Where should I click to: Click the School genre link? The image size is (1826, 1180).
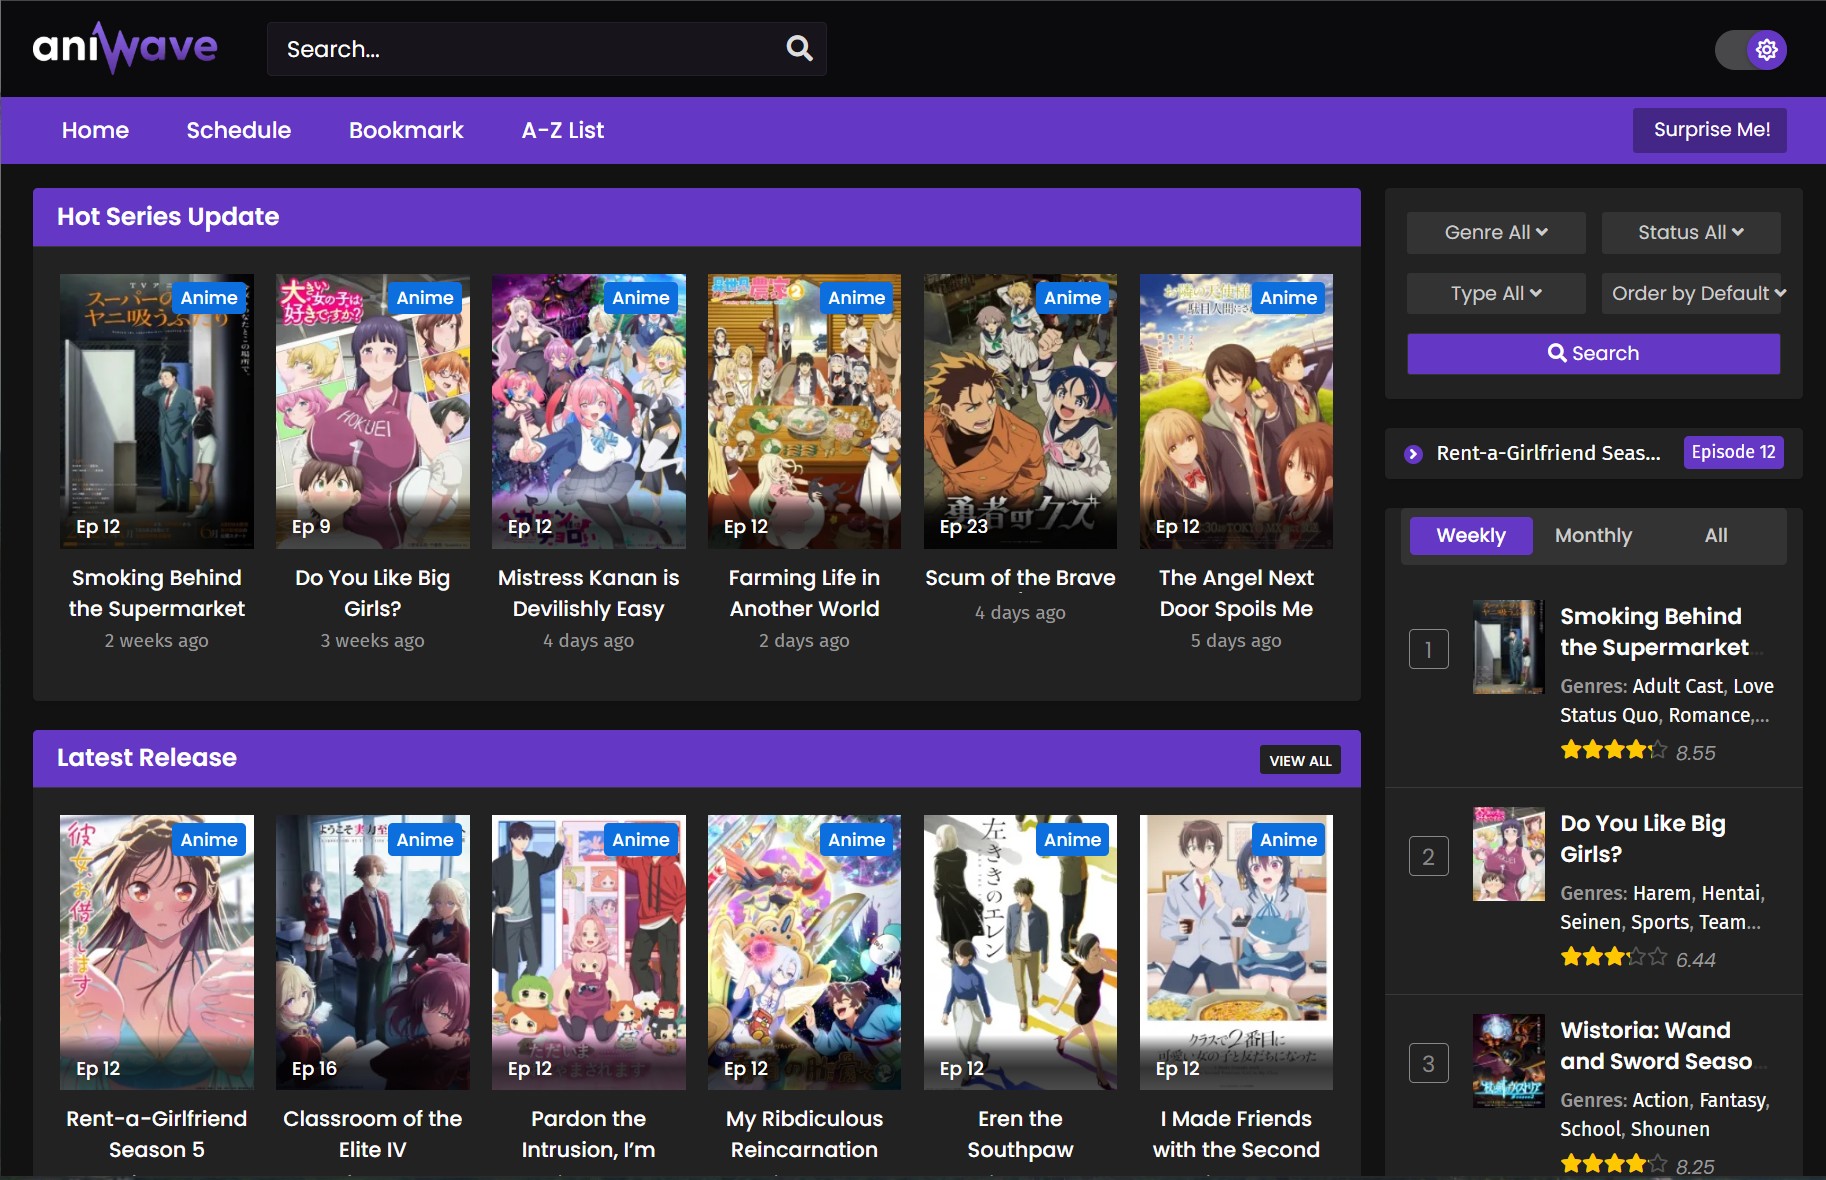(x=1590, y=1129)
